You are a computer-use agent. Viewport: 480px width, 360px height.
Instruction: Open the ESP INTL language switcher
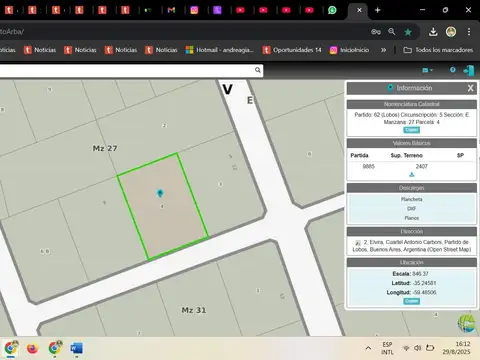click(x=387, y=348)
